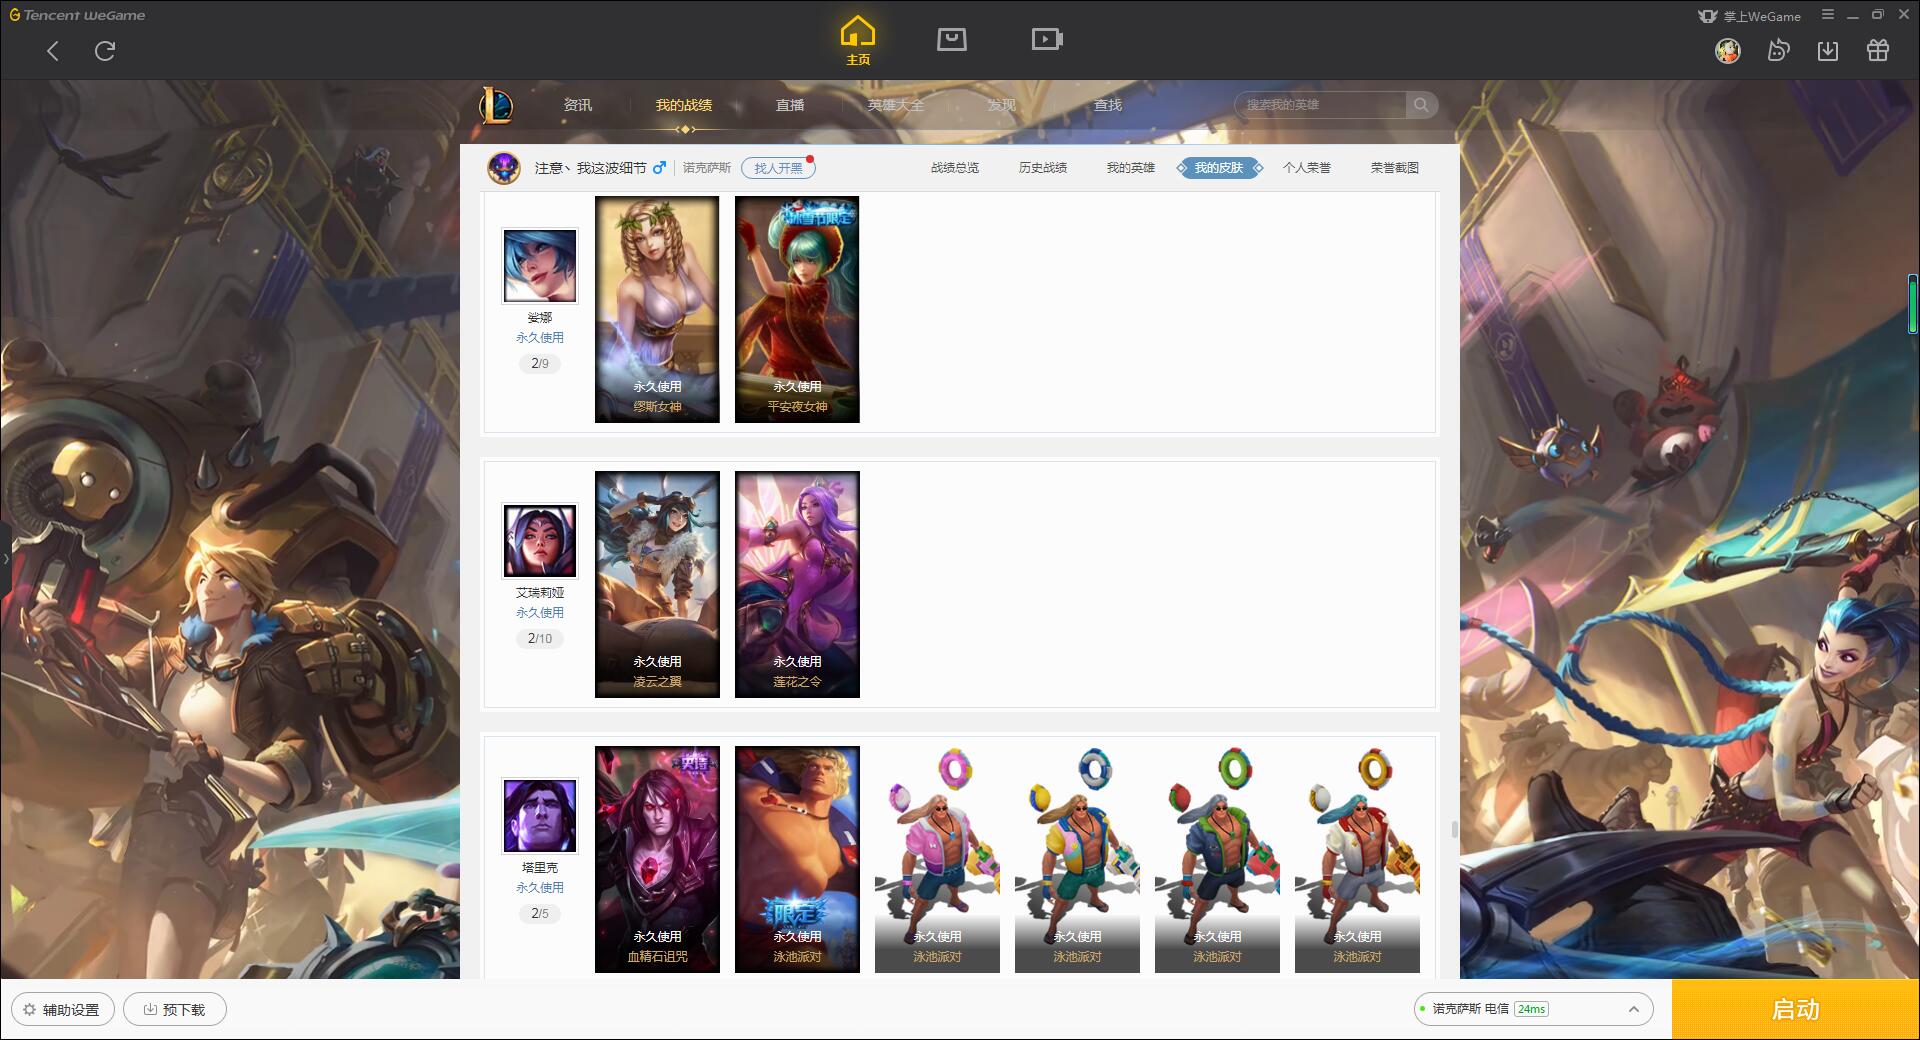Refresh the page with reload icon
The image size is (1920, 1040).
click(x=105, y=51)
